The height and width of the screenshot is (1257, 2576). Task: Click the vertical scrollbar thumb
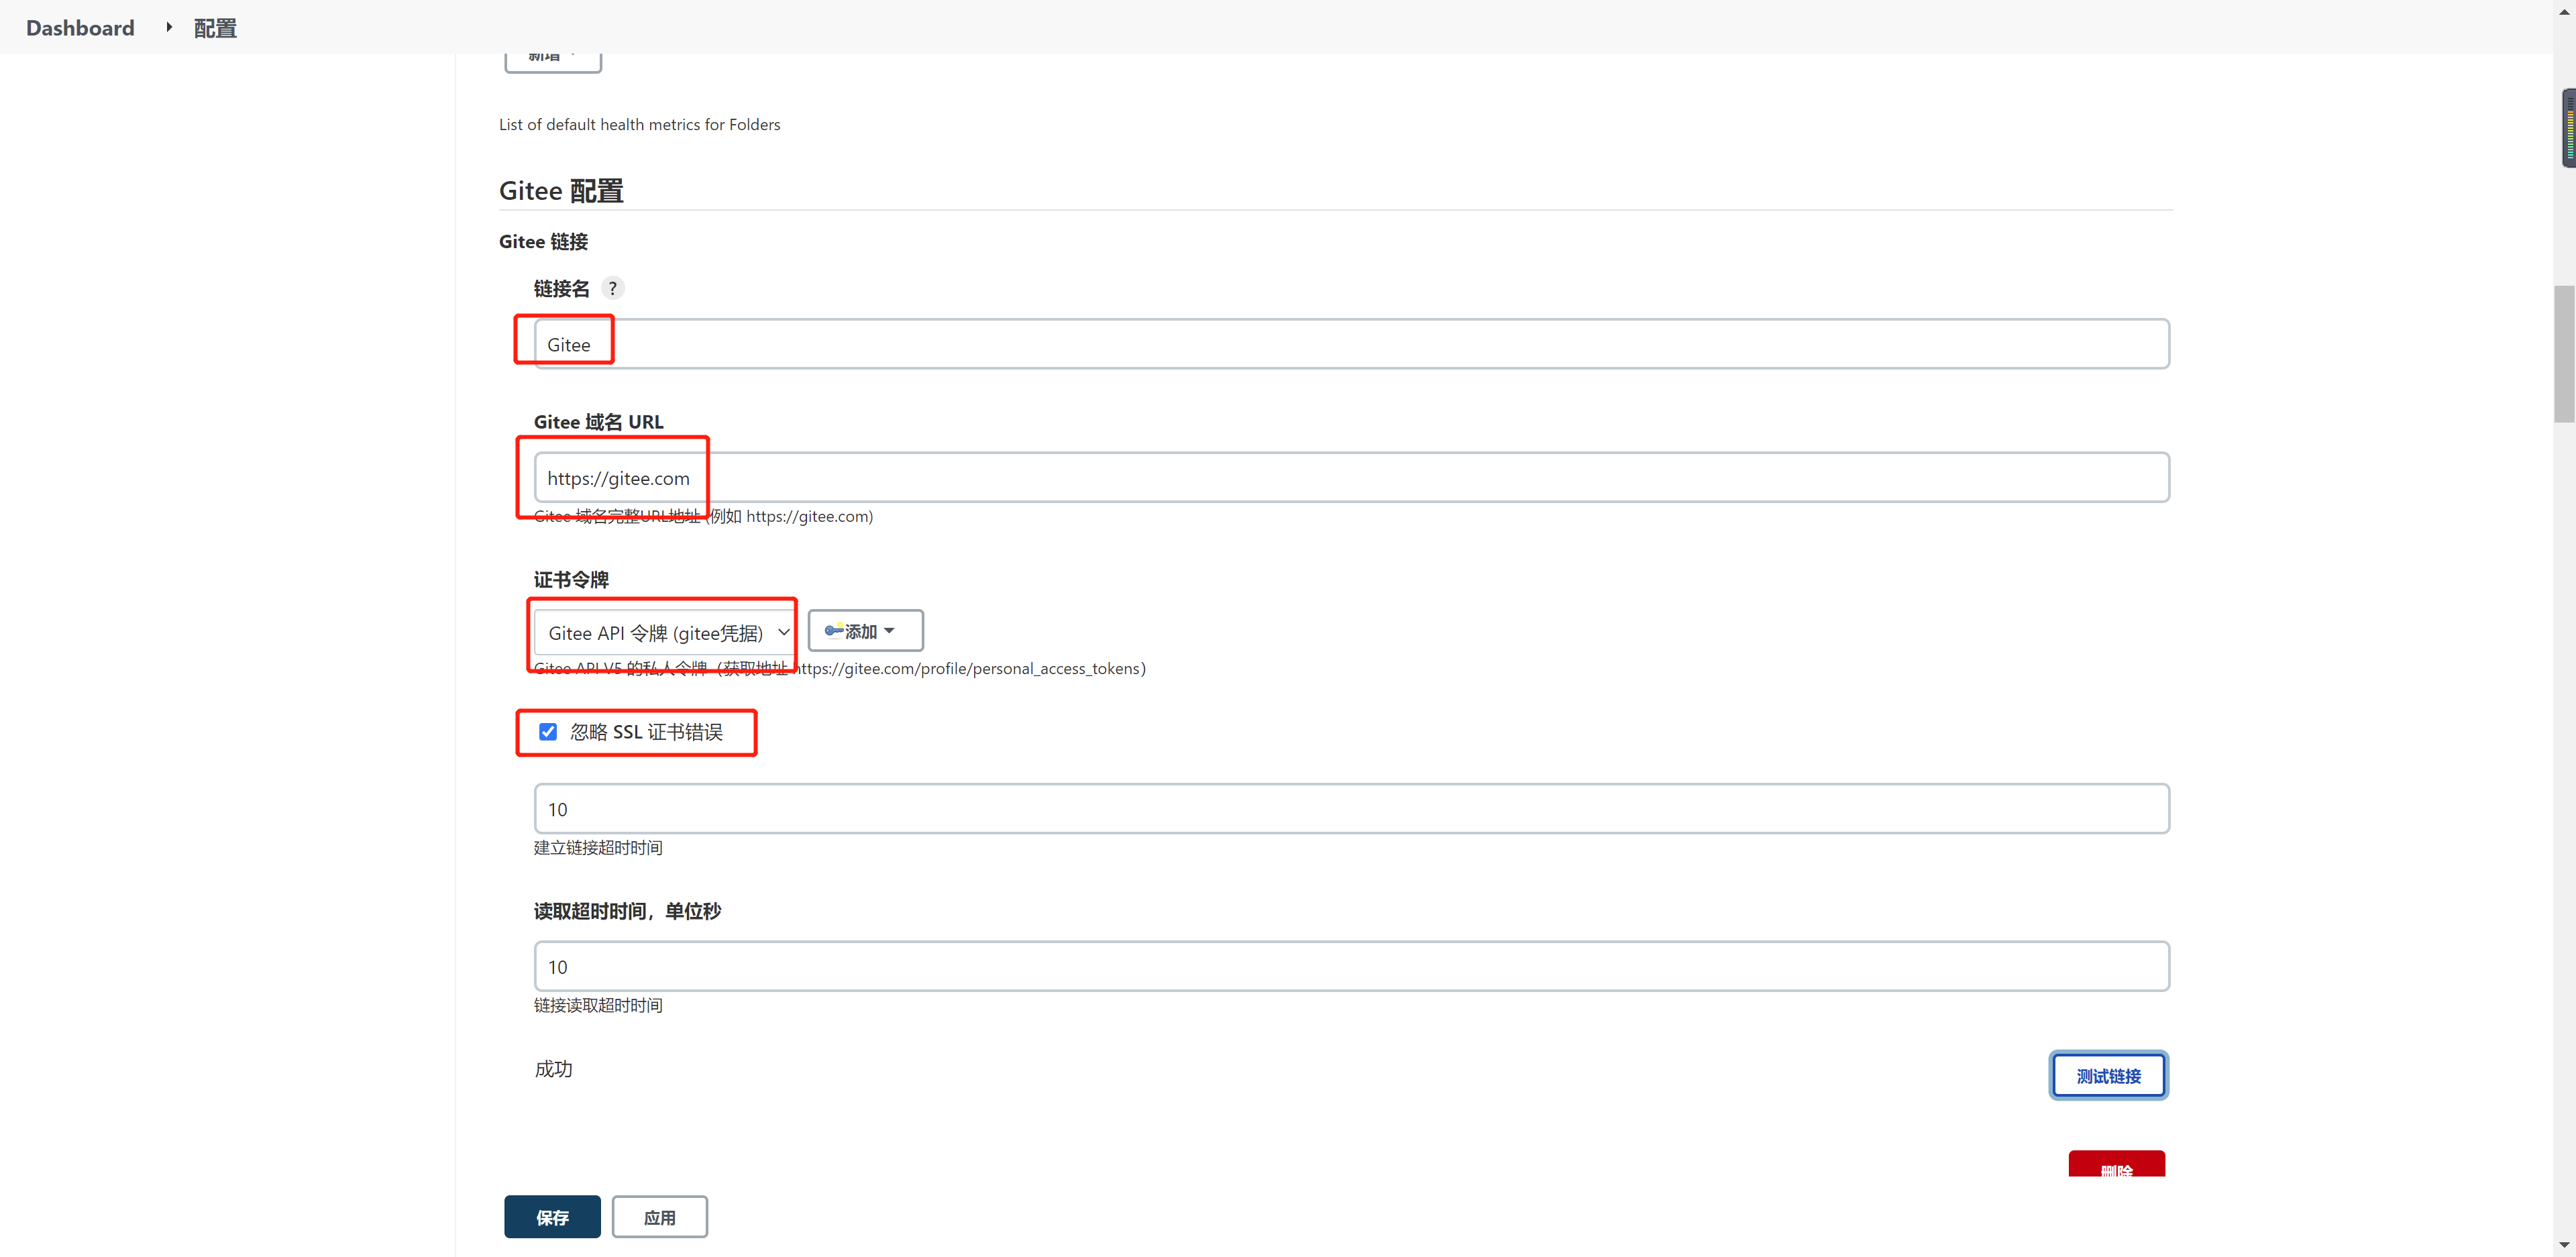coord(2564,354)
